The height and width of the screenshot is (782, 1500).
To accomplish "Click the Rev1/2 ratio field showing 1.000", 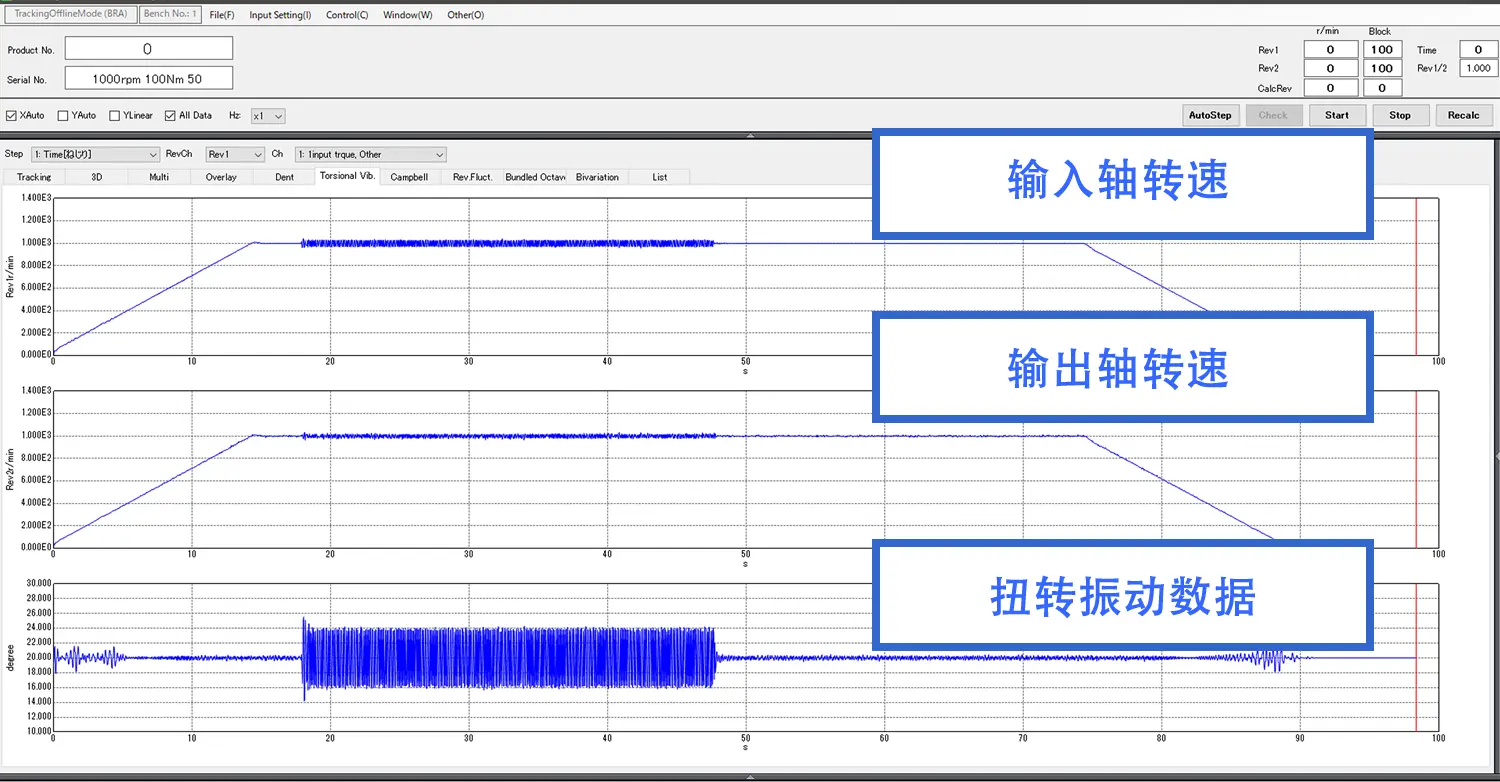I will tap(1478, 69).
